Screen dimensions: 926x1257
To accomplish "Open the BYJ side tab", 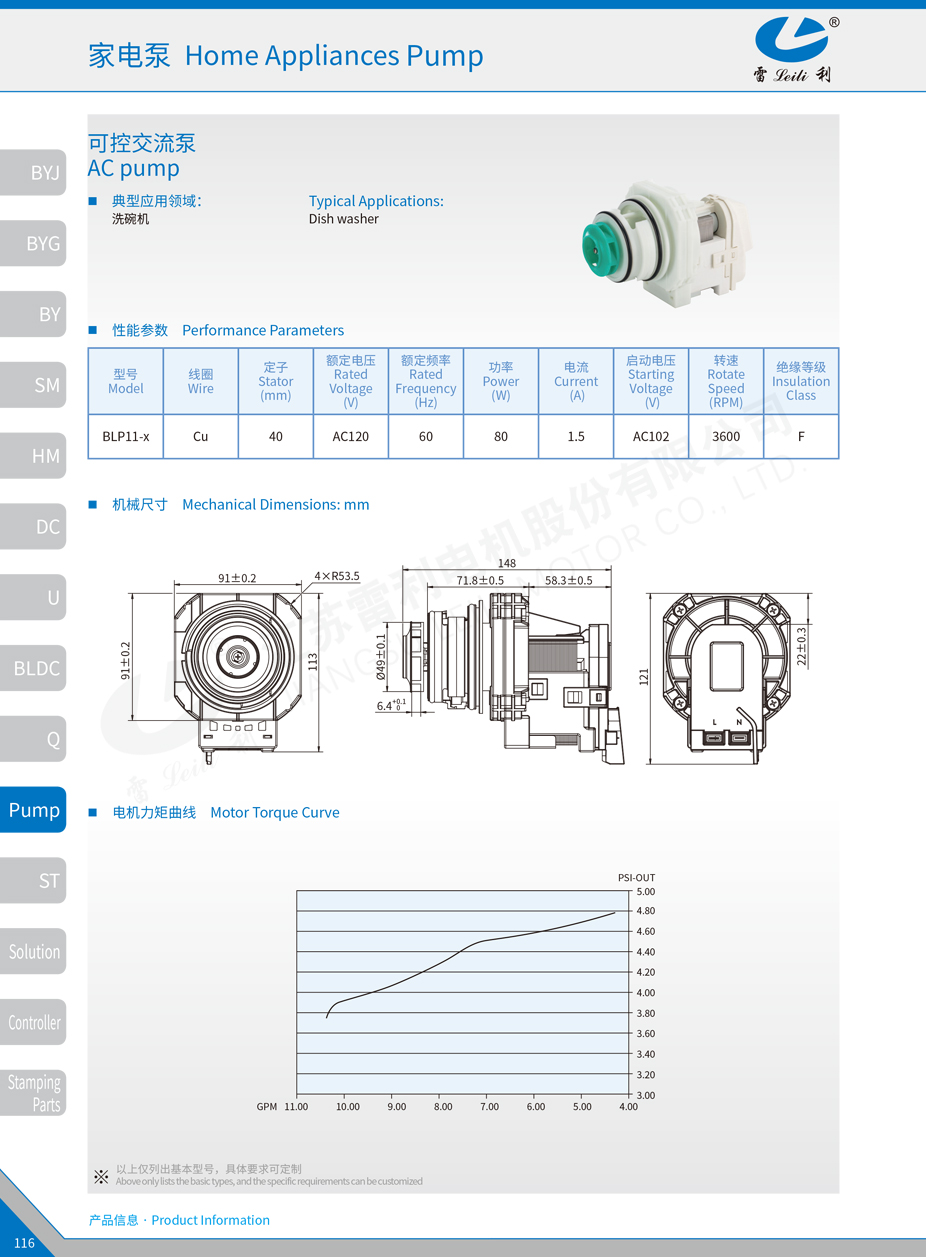I will click(x=34, y=173).
